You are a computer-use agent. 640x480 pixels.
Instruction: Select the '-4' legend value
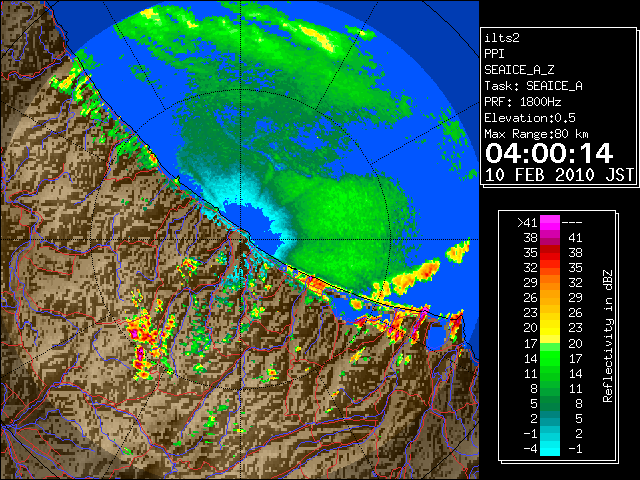pyautogui.click(x=530, y=449)
